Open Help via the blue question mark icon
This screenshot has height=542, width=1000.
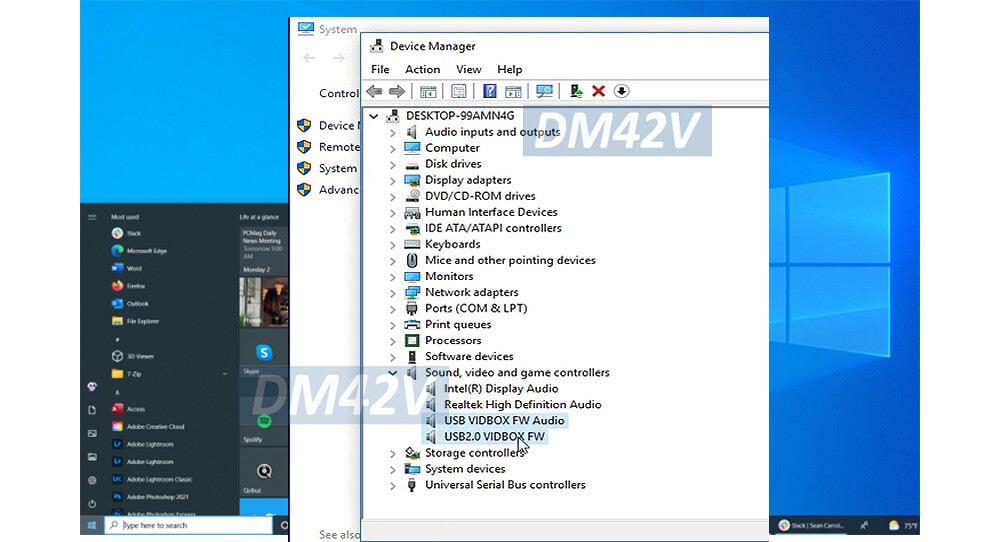coord(490,91)
